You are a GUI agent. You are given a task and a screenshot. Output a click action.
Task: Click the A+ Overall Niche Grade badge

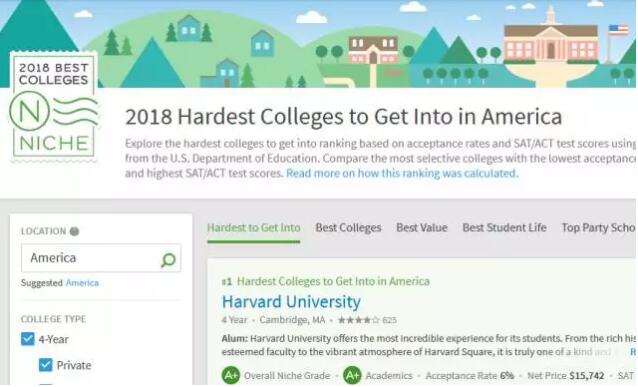(231, 375)
